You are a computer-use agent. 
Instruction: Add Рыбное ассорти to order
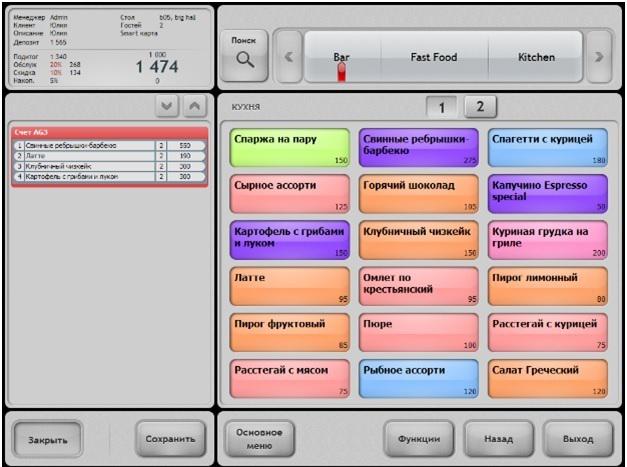tap(419, 378)
